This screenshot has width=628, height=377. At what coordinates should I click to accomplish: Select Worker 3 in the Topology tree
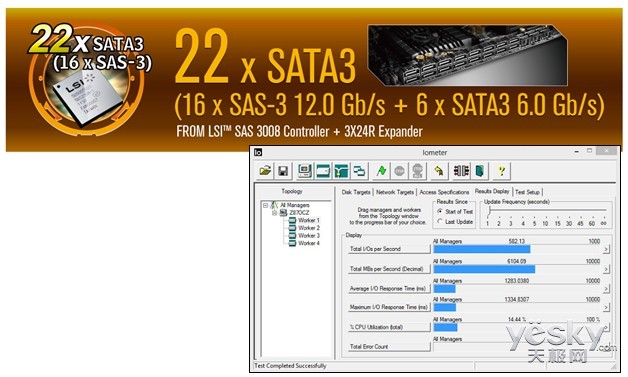click(309, 236)
